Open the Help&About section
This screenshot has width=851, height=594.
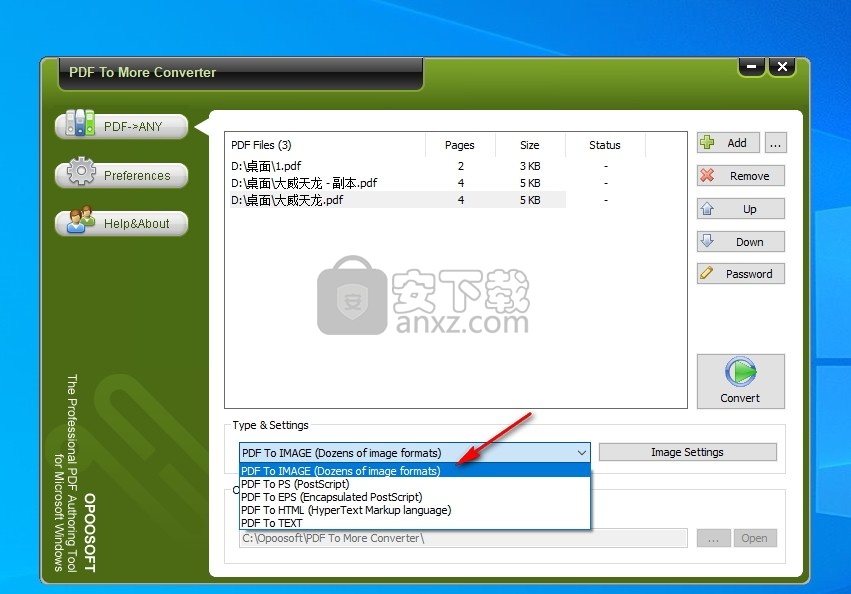click(x=122, y=223)
